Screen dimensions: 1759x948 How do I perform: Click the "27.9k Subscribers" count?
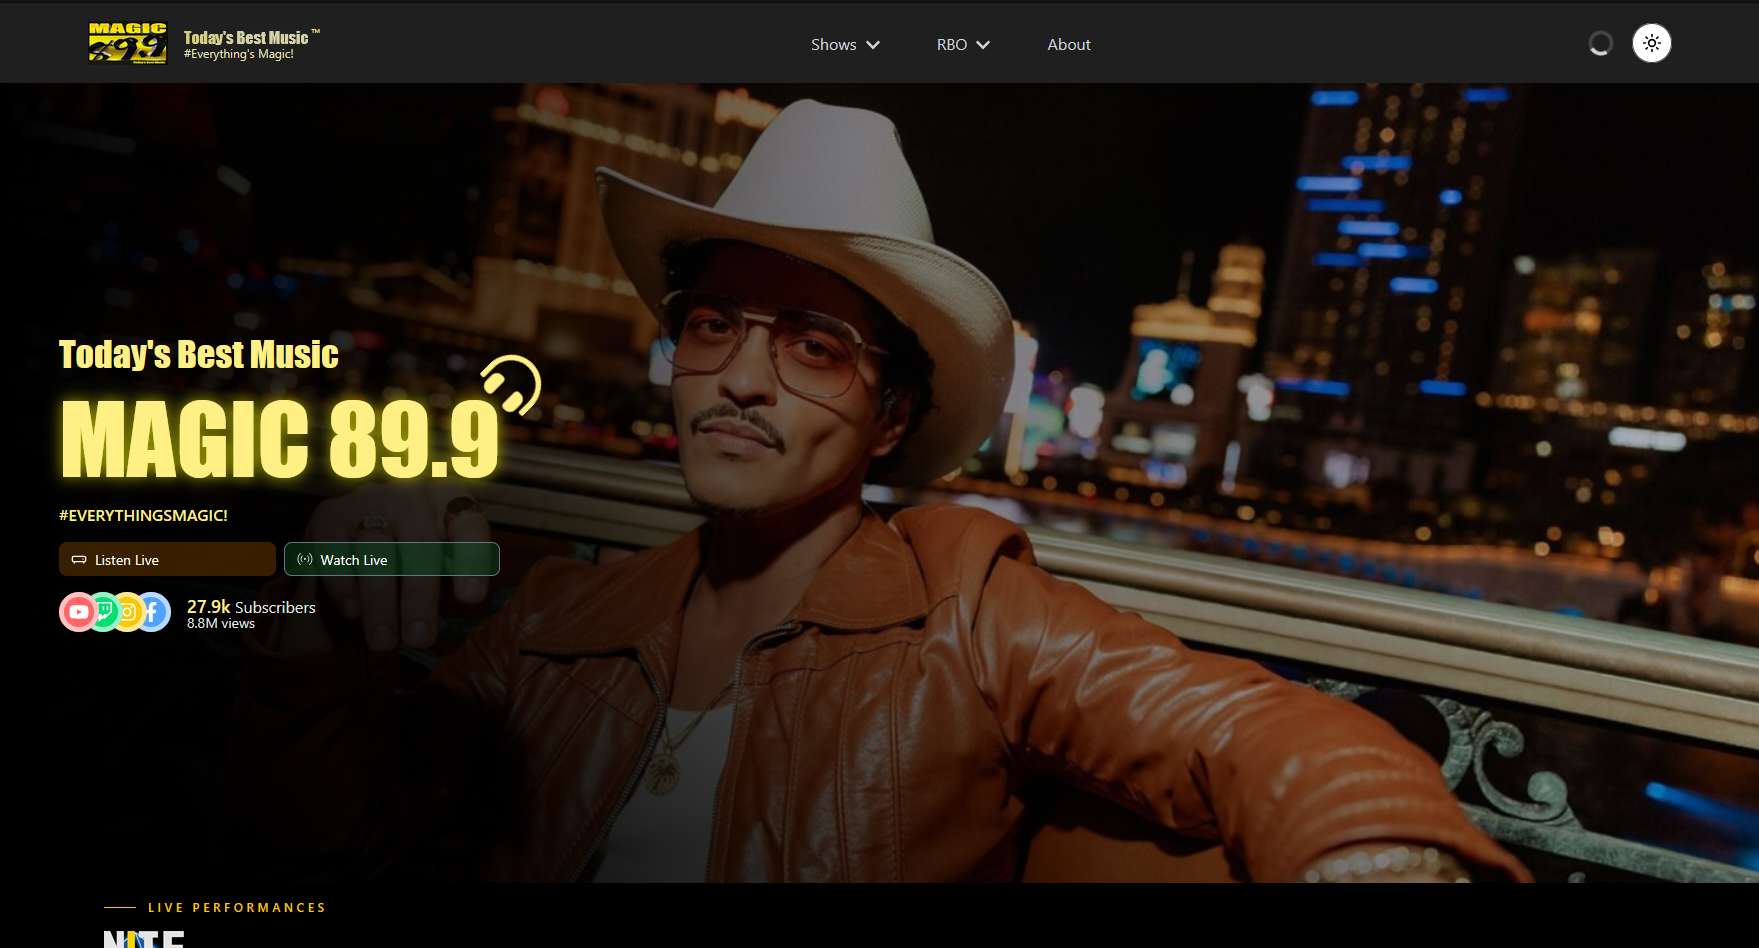[x=251, y=607]
